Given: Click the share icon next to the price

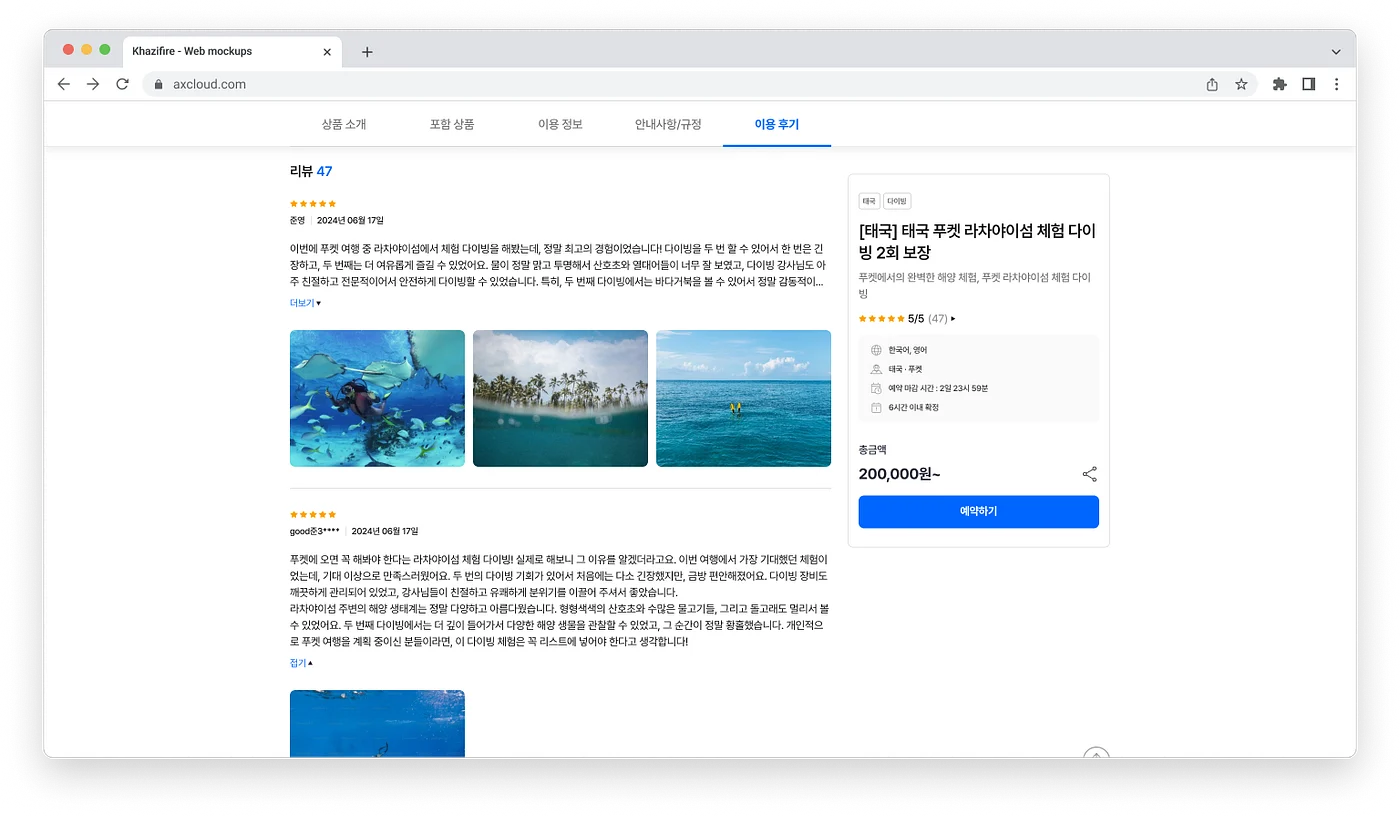Looking at the screenshot, I should (1089, 474).
